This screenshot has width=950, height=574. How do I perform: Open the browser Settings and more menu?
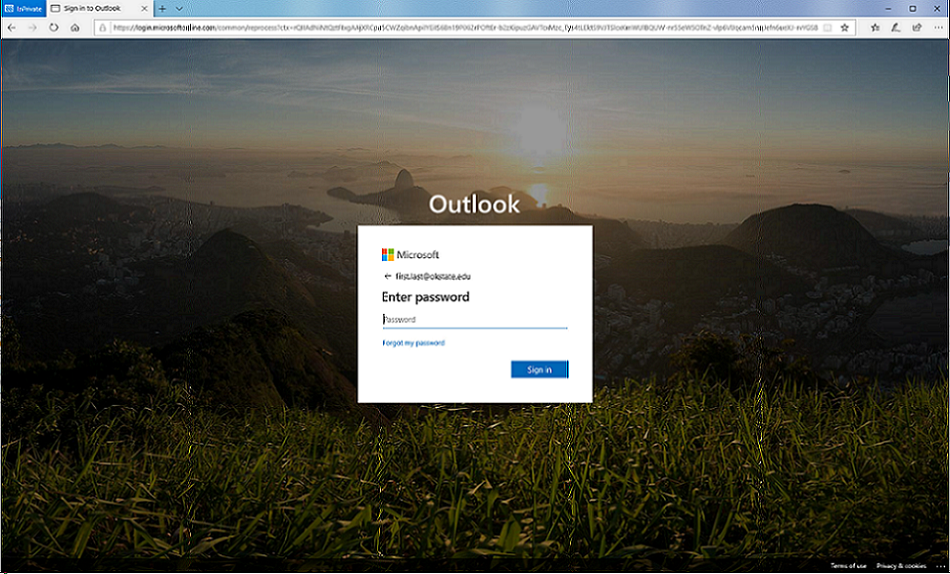coord(938,27)
